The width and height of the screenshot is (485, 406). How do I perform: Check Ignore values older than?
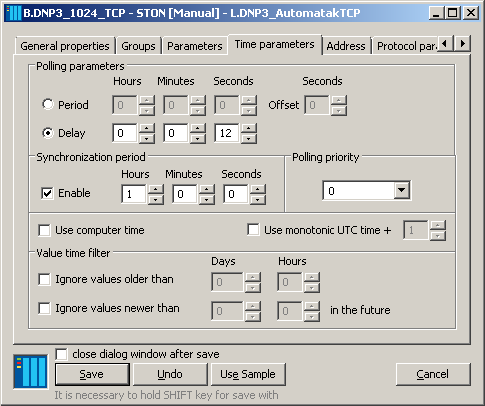click(x=44, y=279)
